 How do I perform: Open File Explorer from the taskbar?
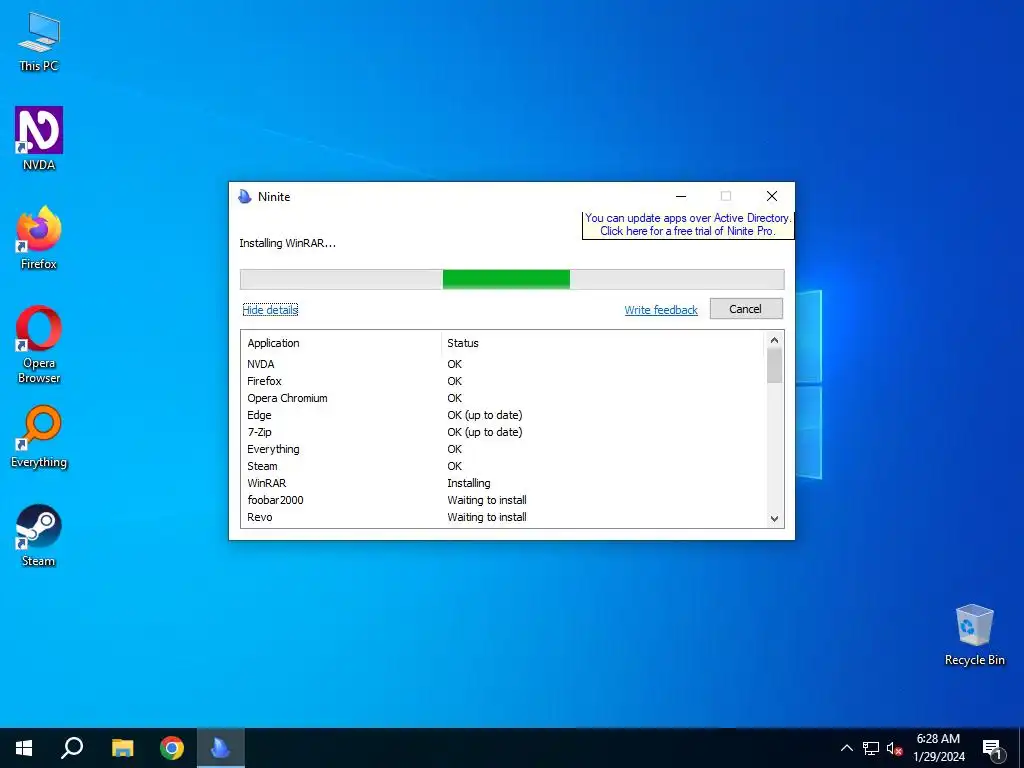click(x=122, y=748)
